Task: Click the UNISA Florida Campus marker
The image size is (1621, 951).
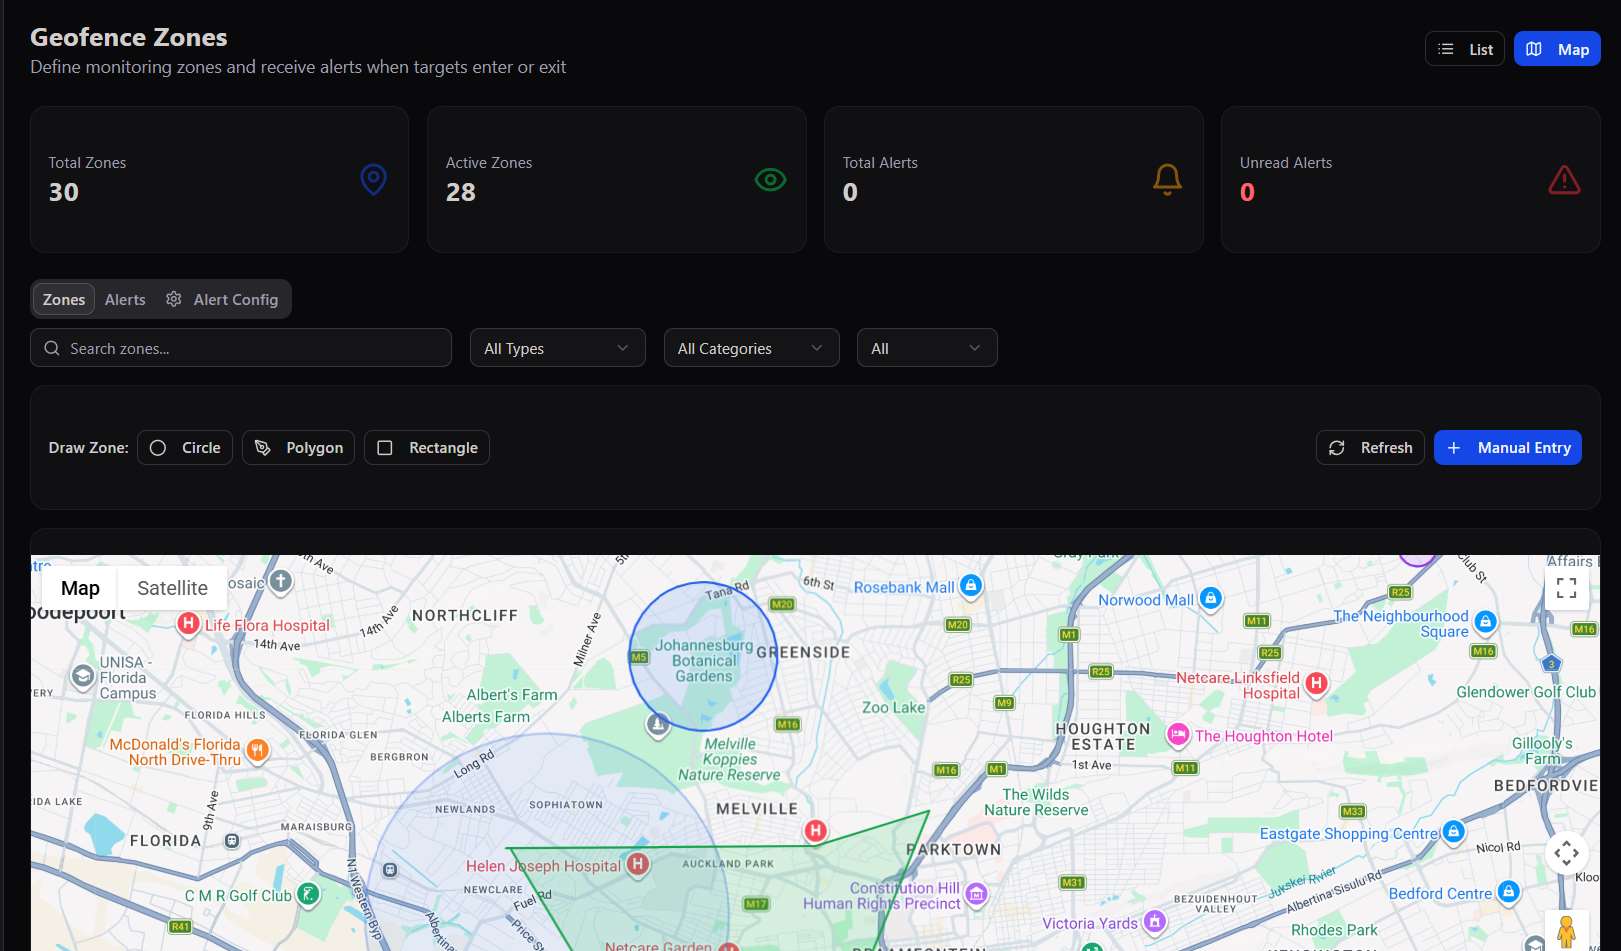Action: 83,677
